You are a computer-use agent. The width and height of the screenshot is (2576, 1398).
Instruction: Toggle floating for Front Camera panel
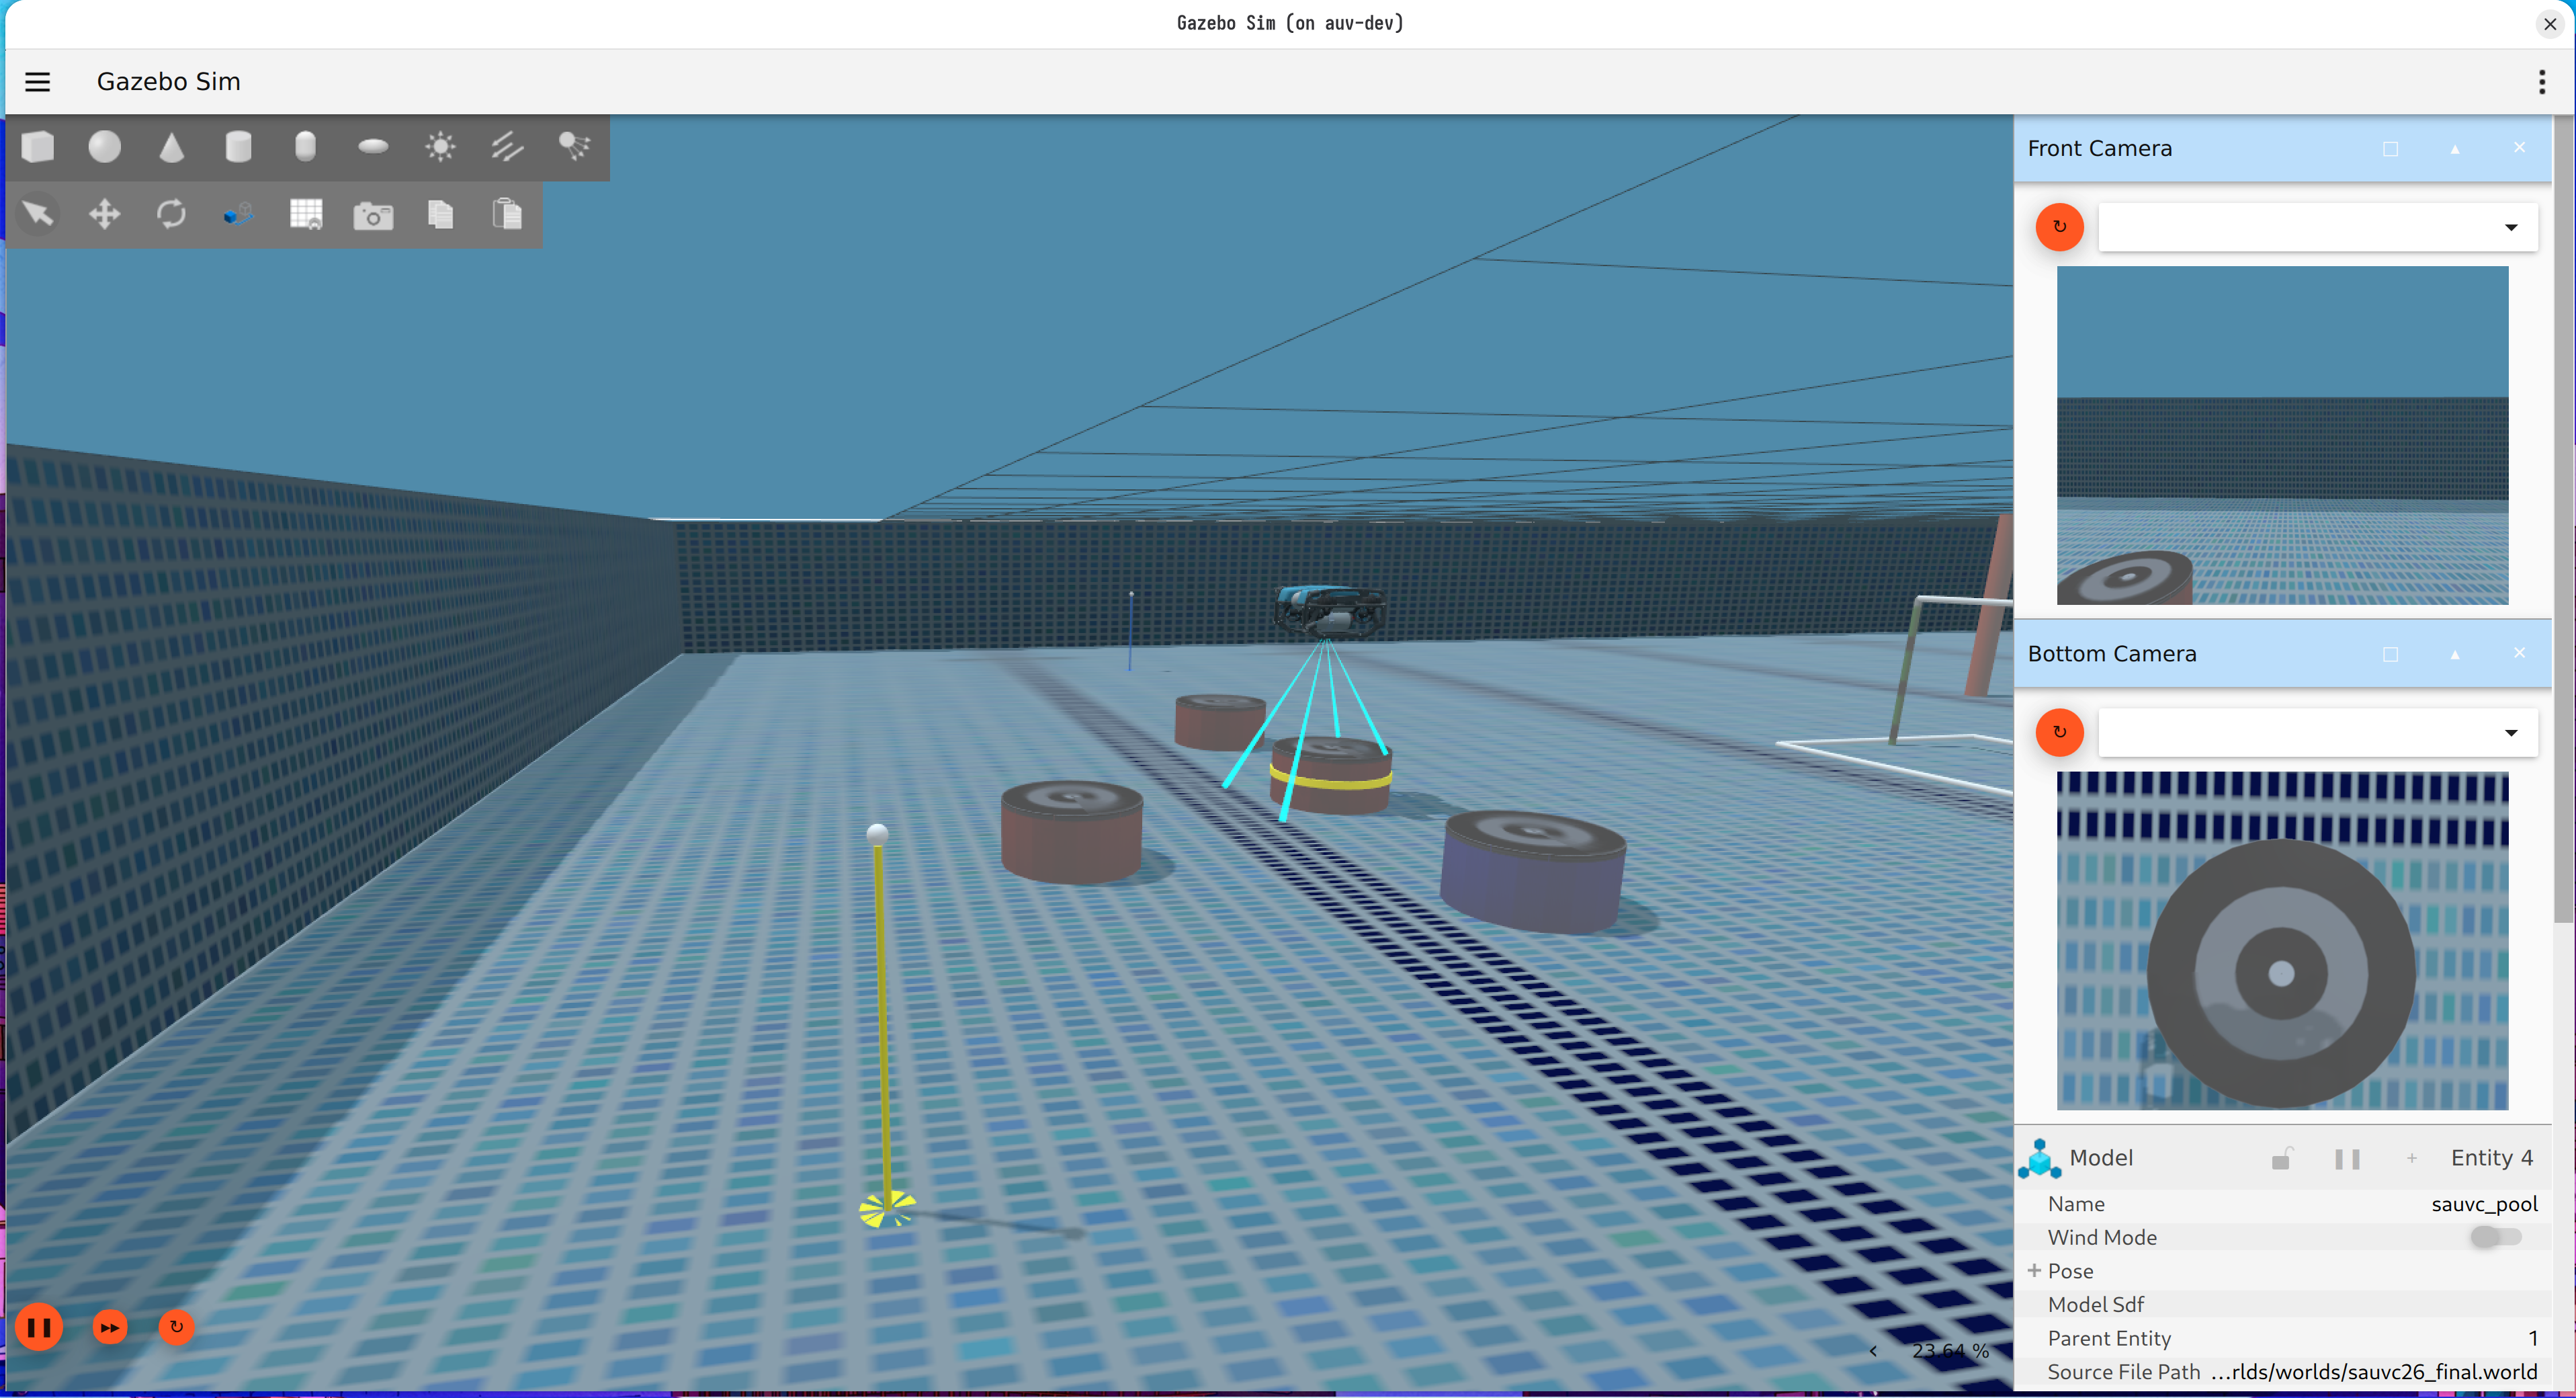2390,149
